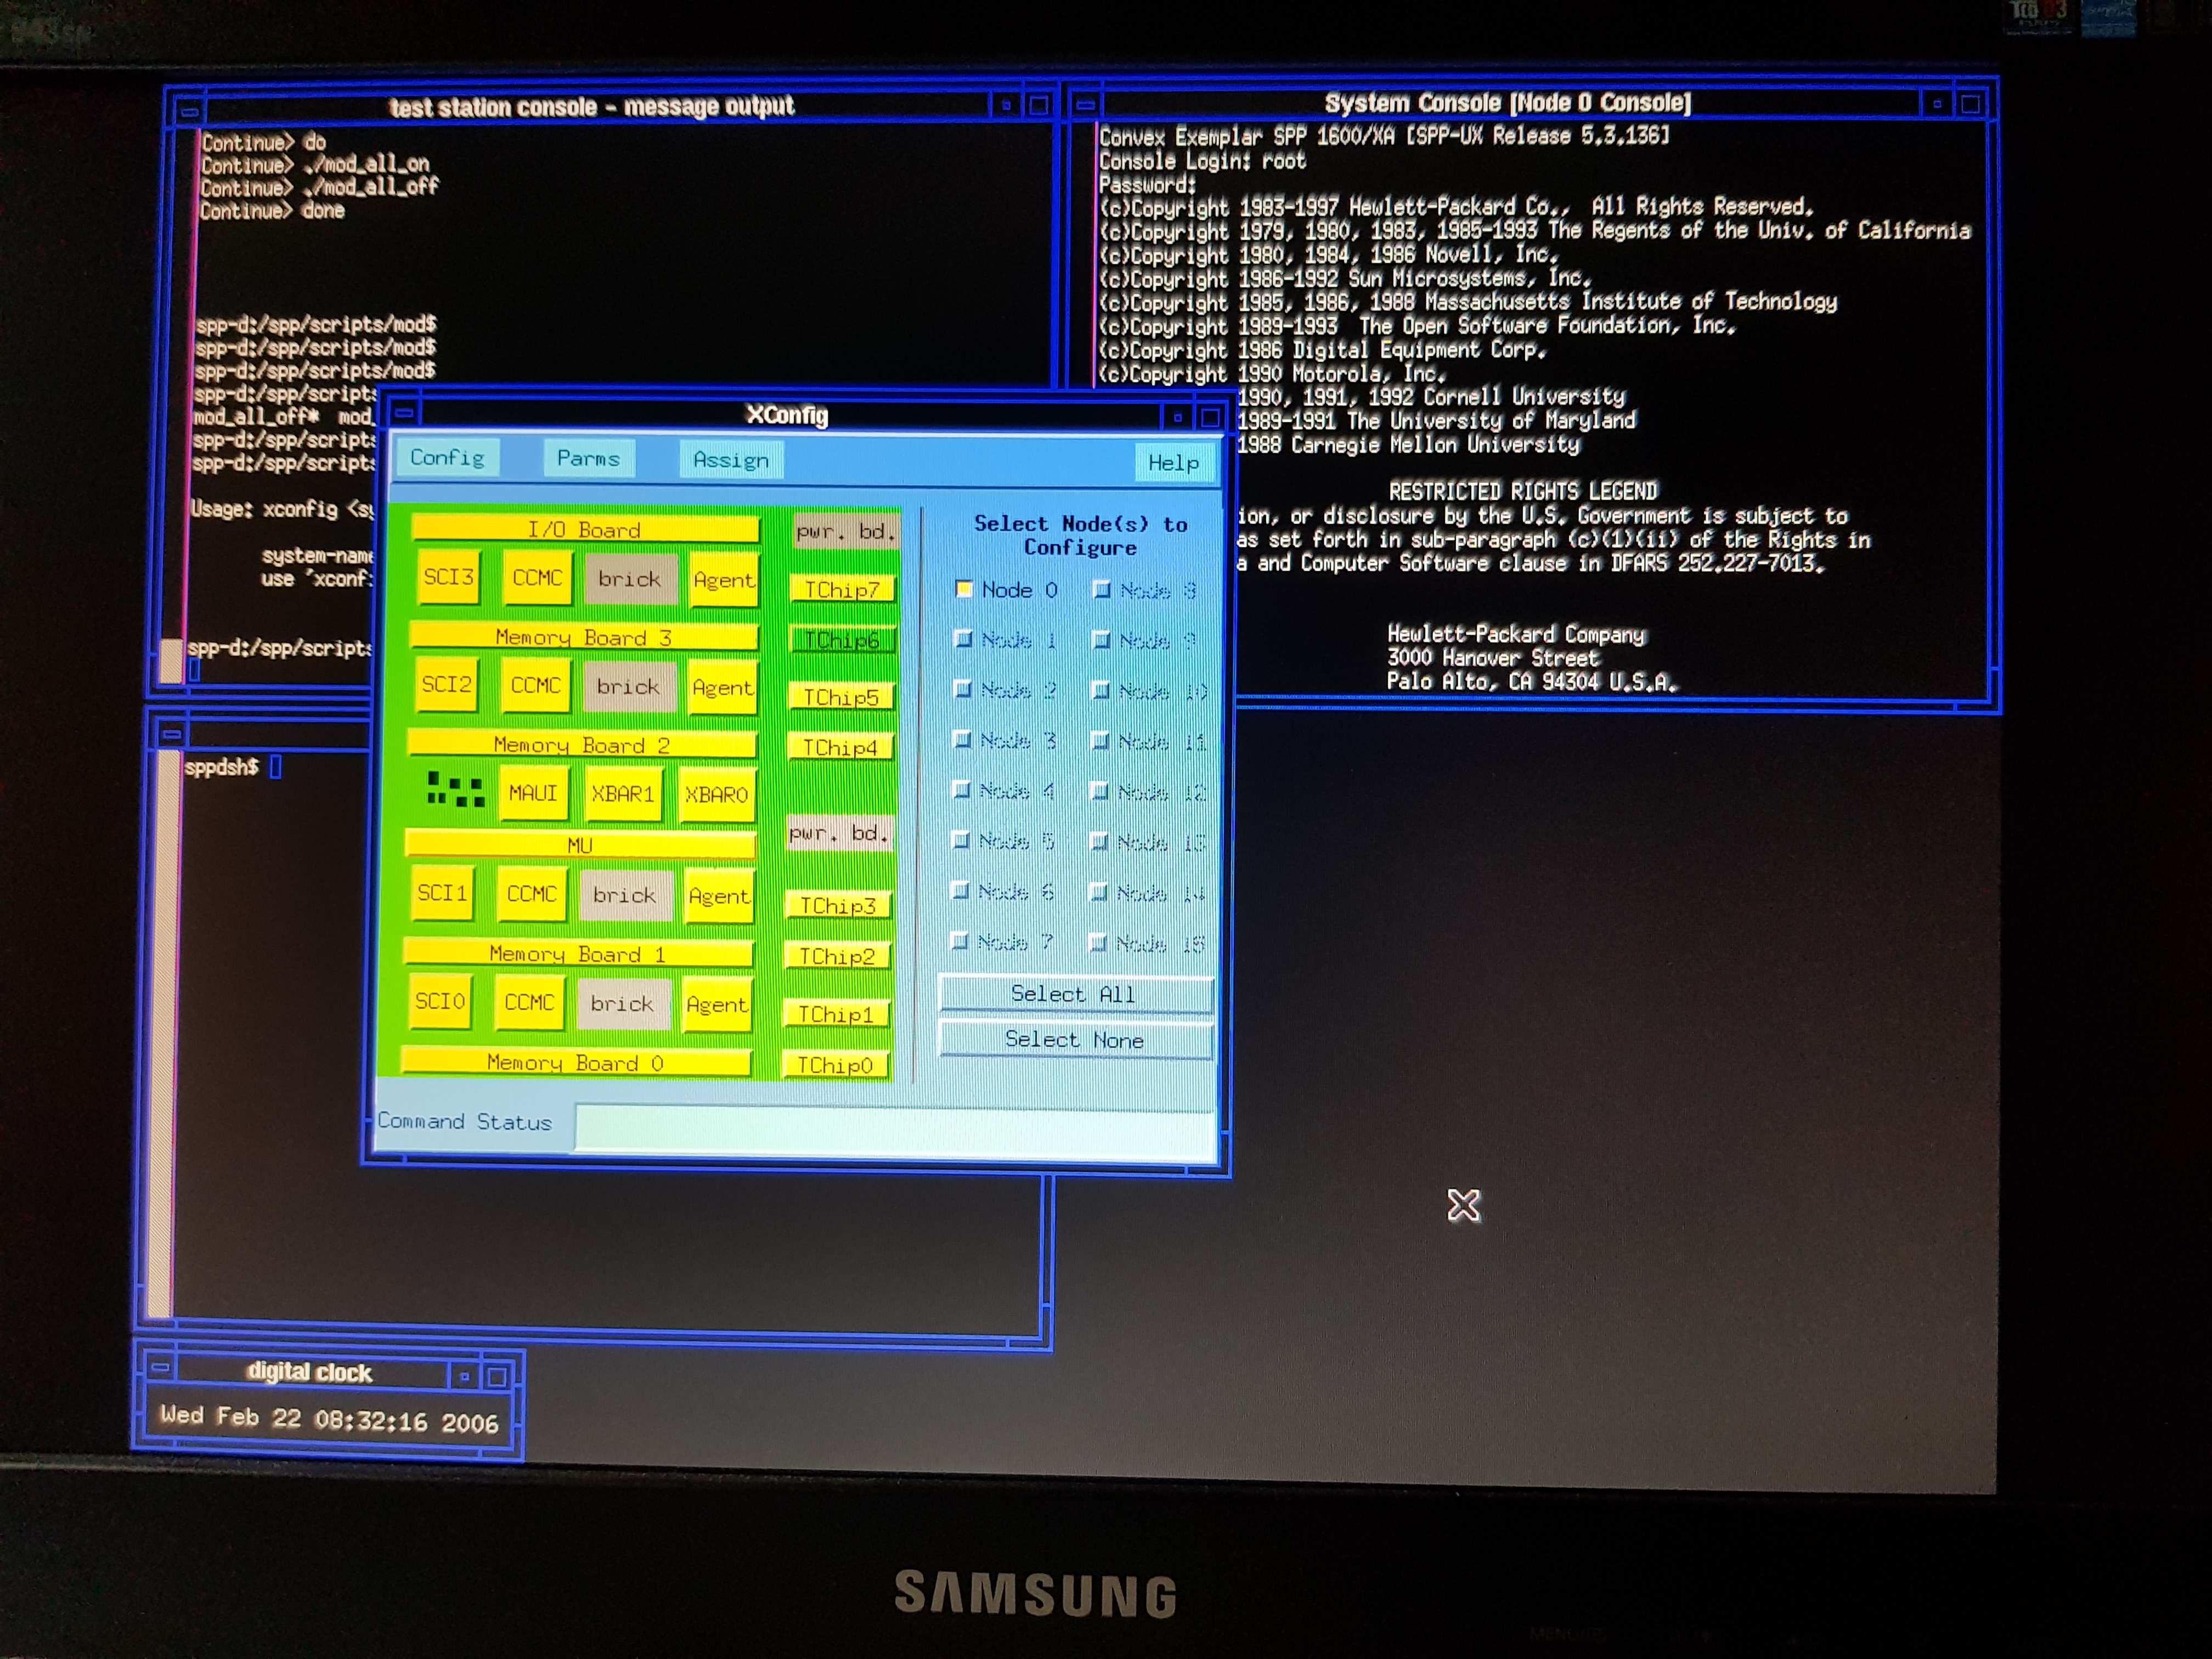Enable the Node 1 checkbox
The height and width of the screenshot is (1659, 2212).
click(963, 638)
